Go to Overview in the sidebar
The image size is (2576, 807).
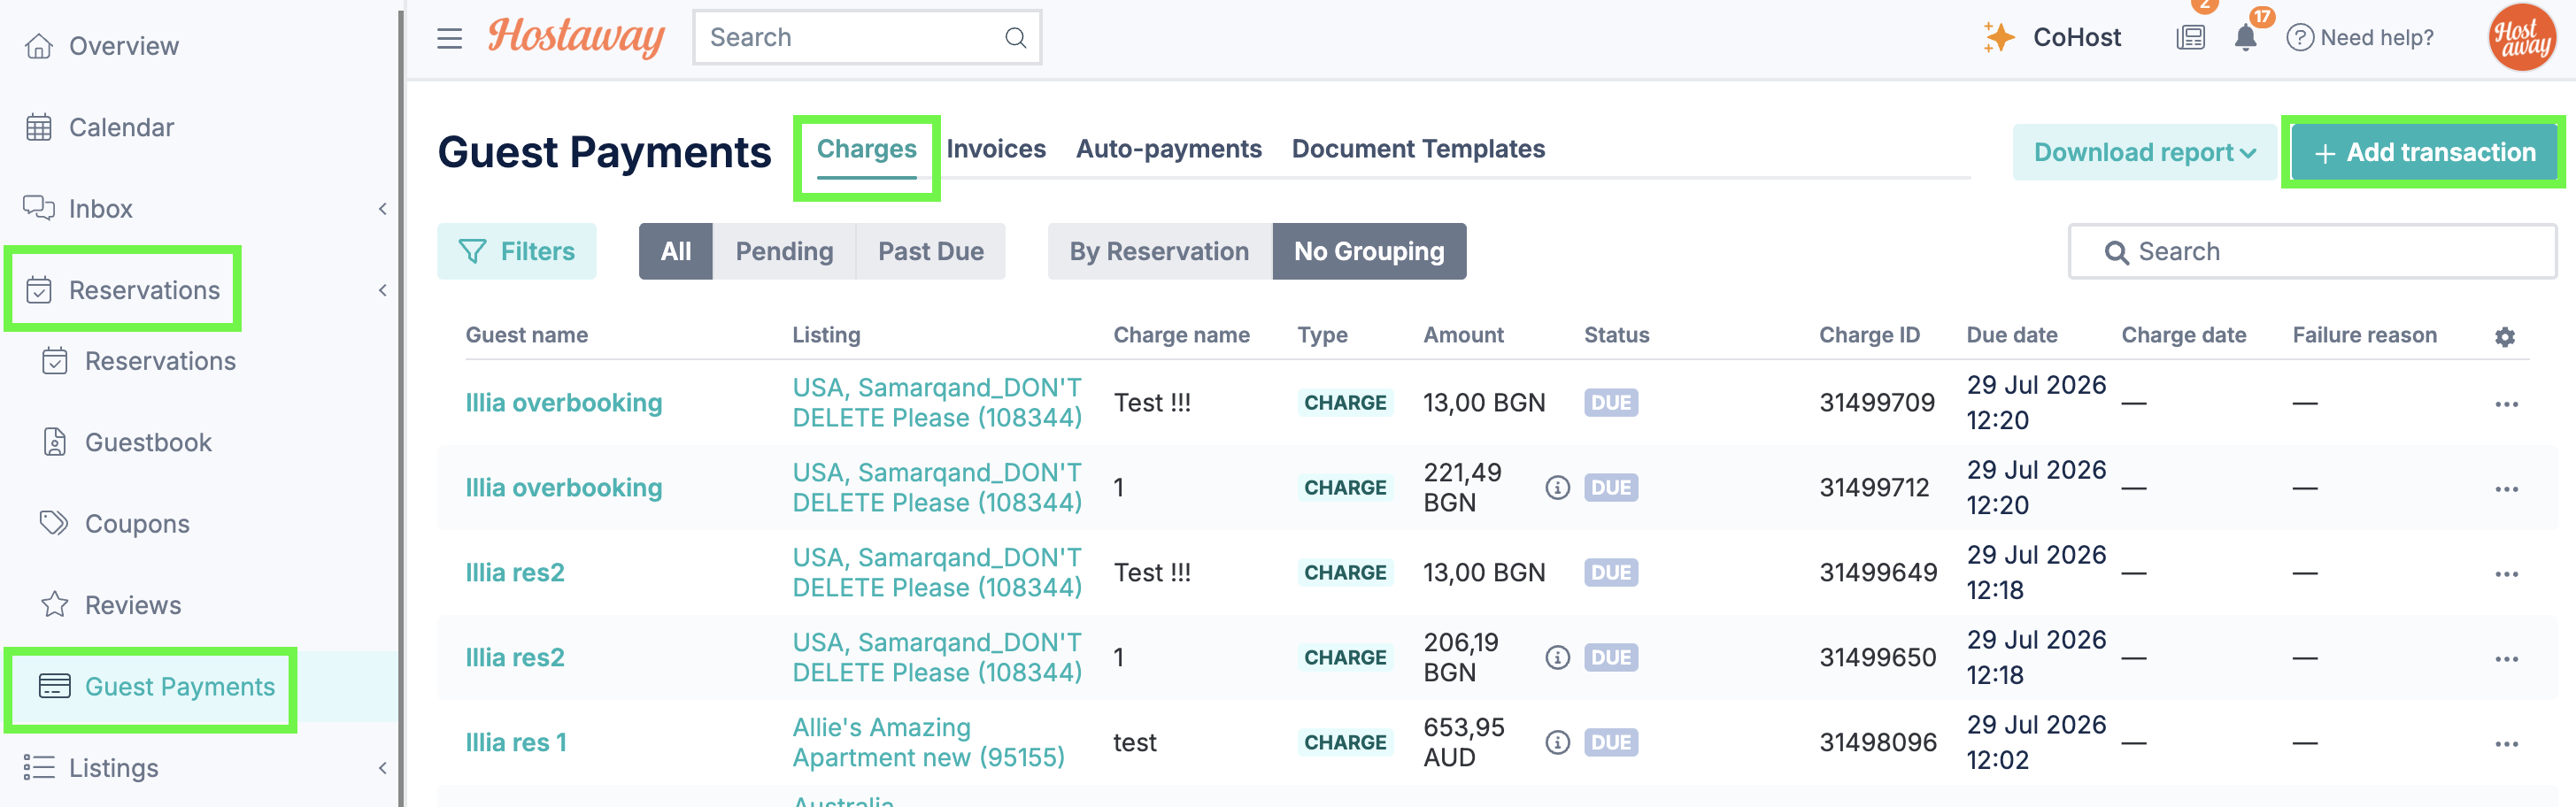[123, 46]
